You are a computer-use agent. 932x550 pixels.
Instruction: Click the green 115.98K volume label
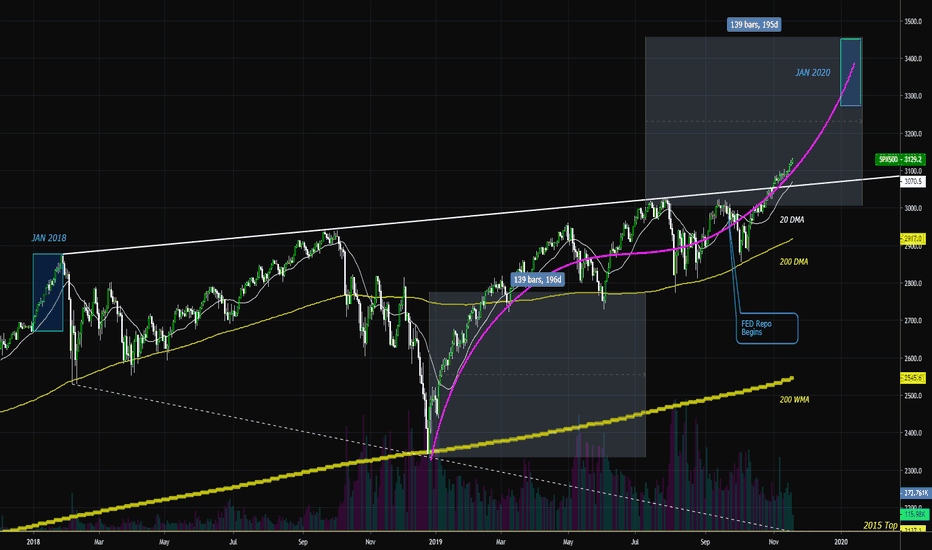pyautogui.click(x=915, y=514)
